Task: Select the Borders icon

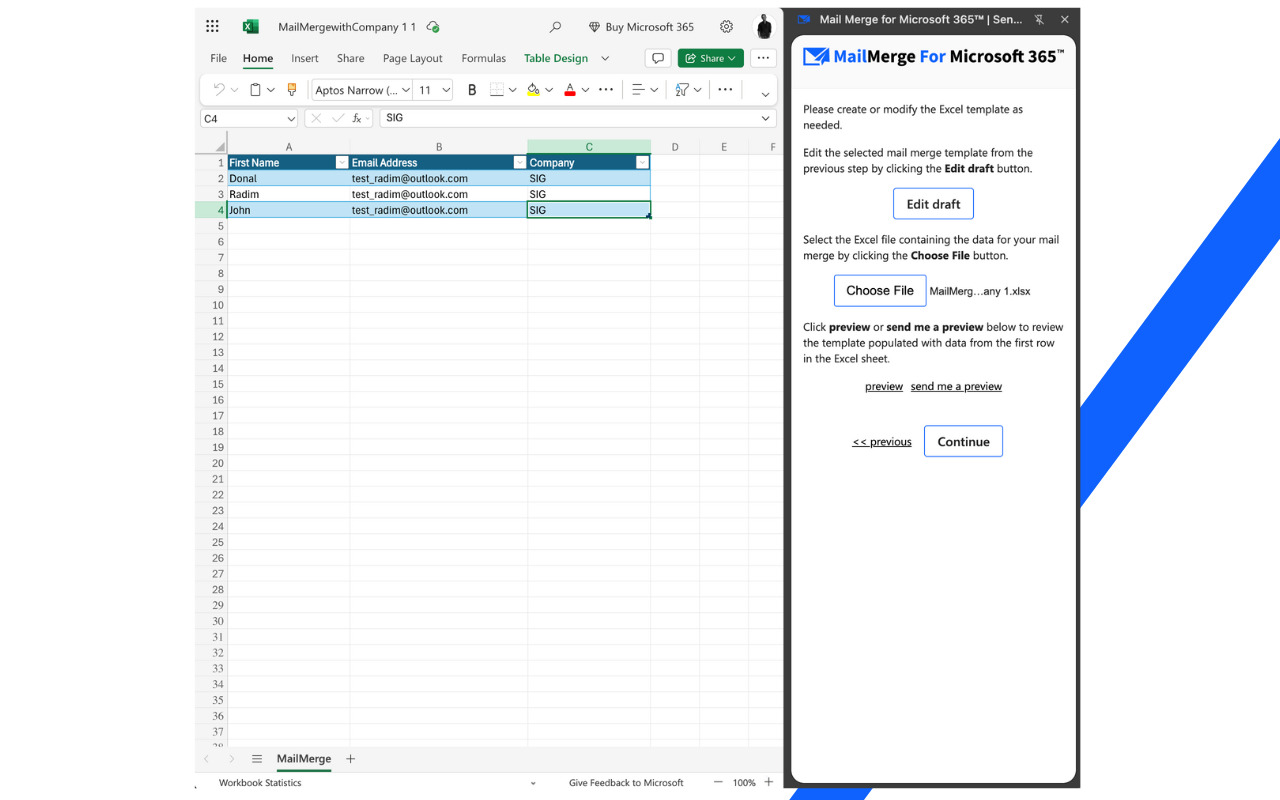Action: tap(498, 89)
